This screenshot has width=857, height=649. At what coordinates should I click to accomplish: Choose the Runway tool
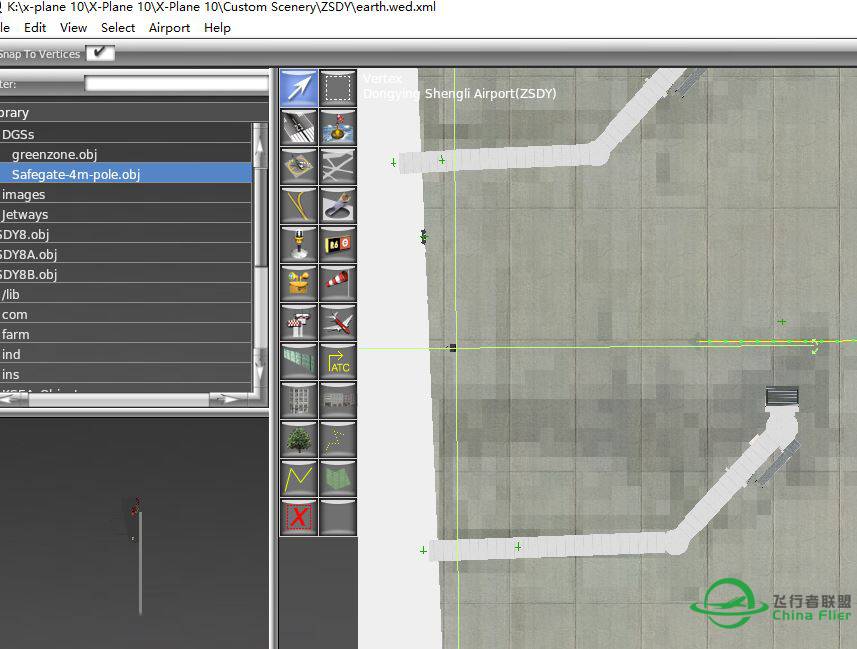click(x=298, y=127)
